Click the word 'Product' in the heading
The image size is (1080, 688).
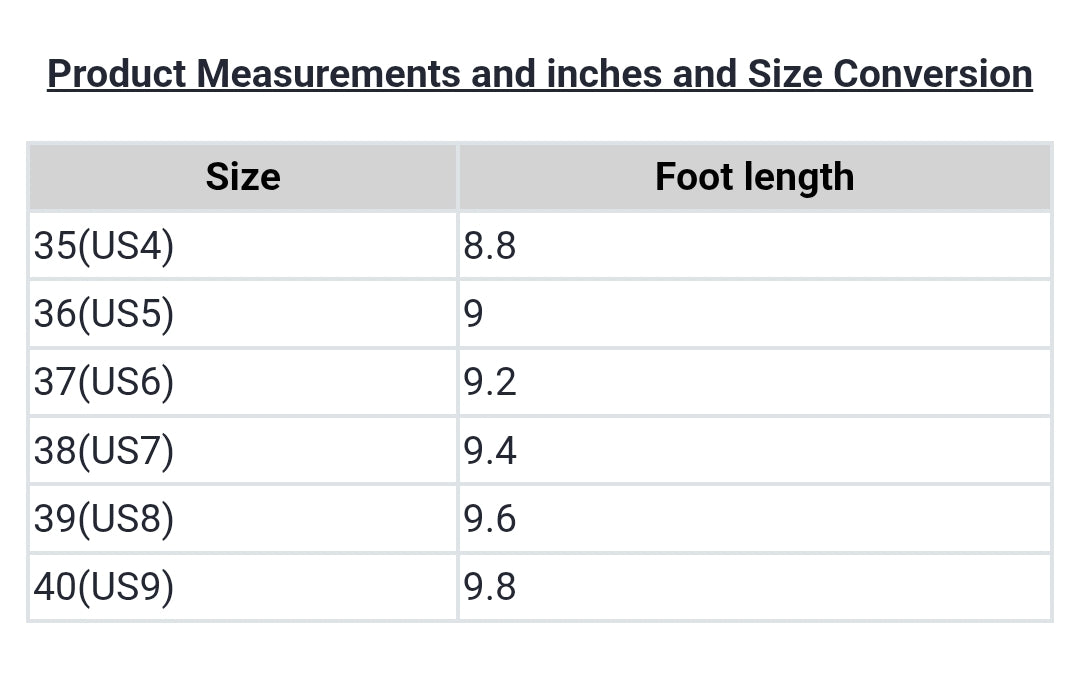[117, 74]
